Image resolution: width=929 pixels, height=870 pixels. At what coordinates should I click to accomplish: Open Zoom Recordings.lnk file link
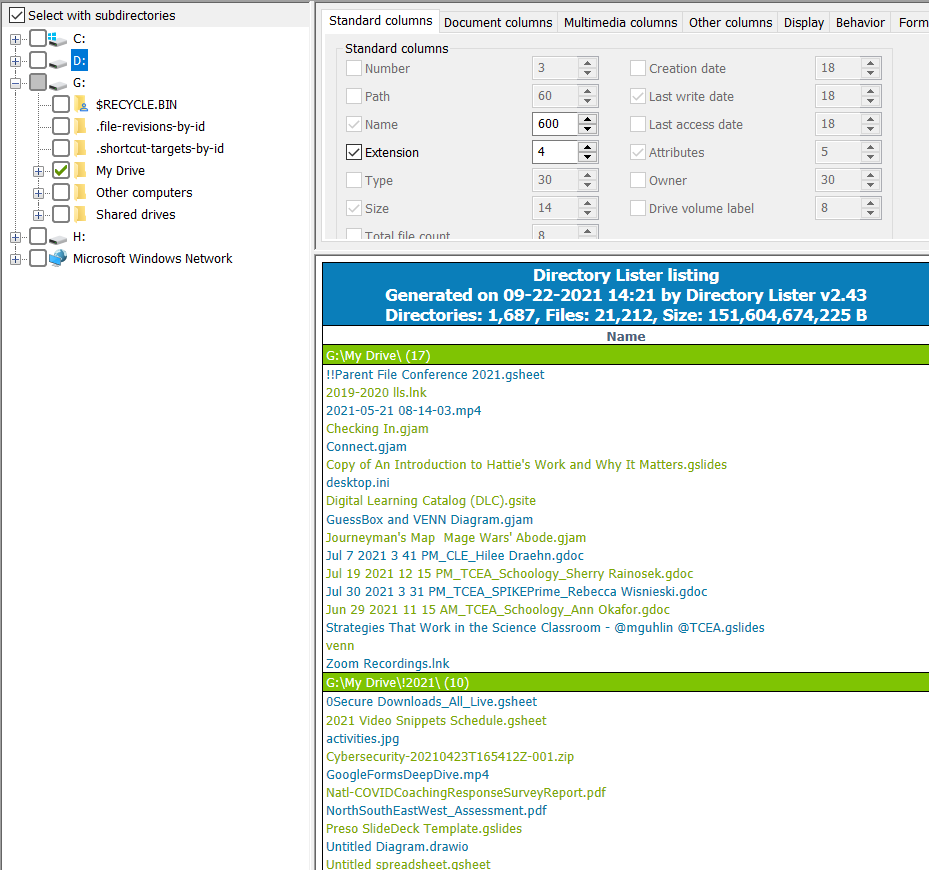click(387, 663)
